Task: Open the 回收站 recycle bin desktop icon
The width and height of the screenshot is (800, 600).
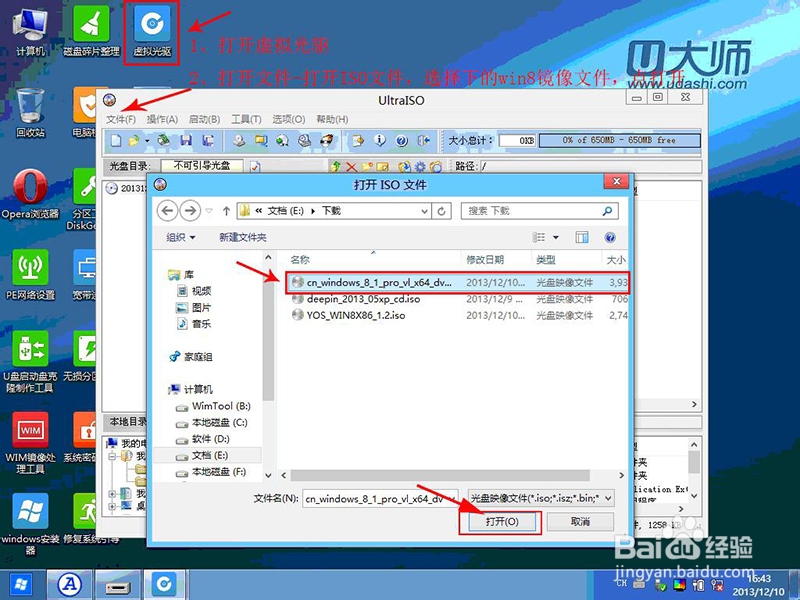Action: pyautogui.click(x=30, y=113)
